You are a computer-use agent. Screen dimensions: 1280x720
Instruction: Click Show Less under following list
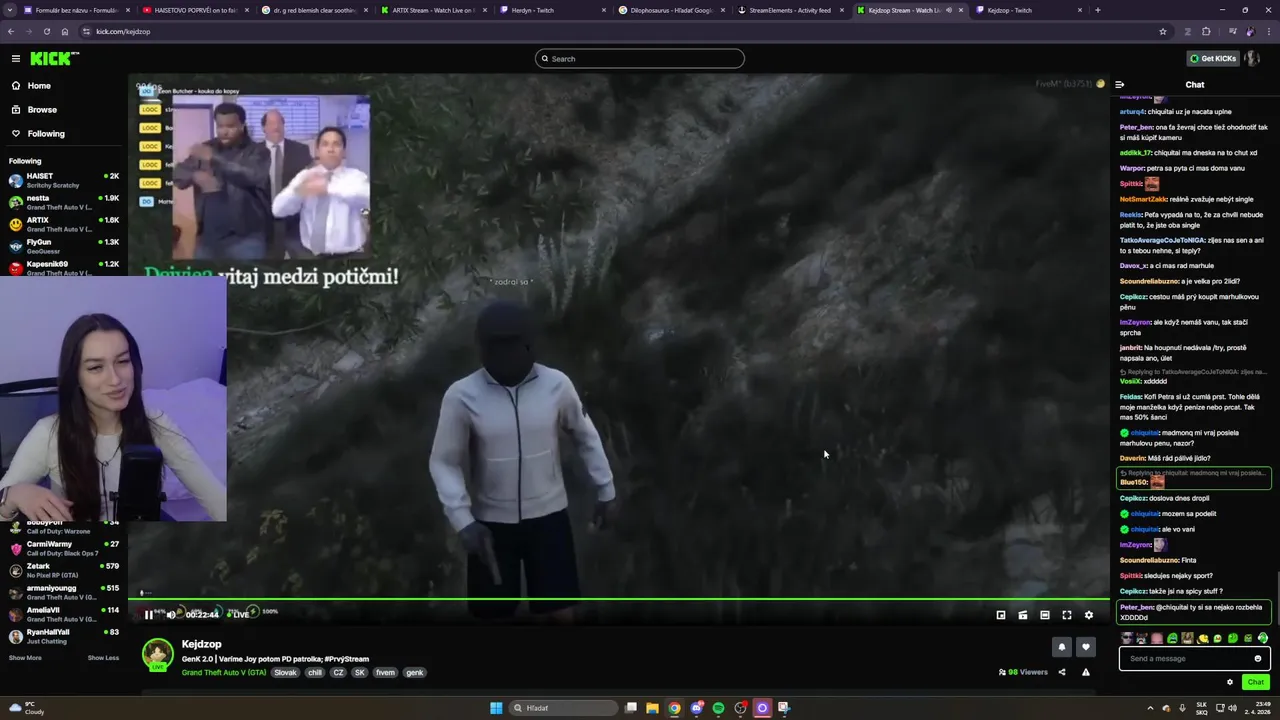click(103, 658)
